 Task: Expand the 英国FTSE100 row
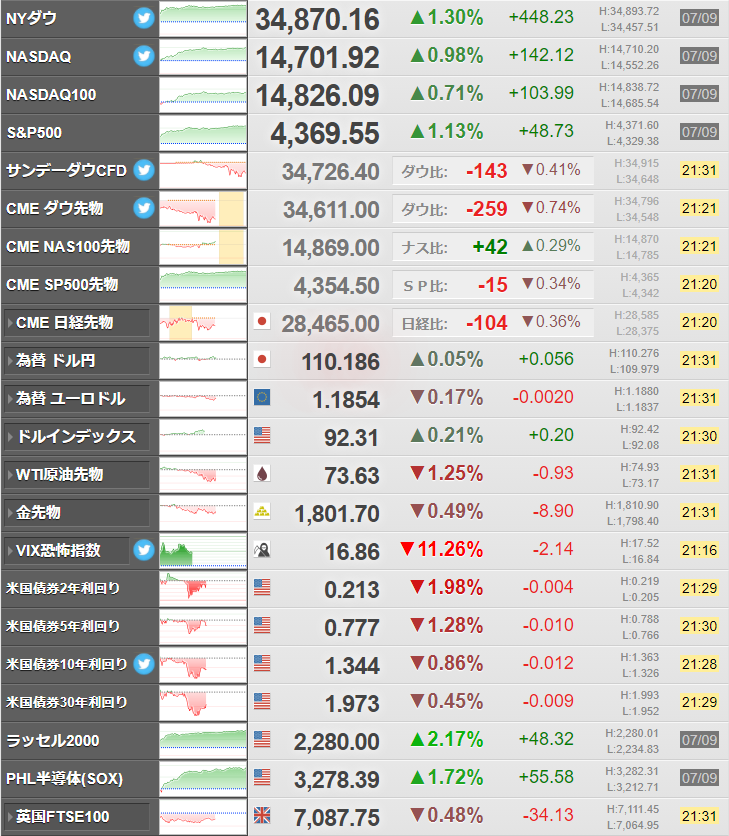(x=77, y=816)
